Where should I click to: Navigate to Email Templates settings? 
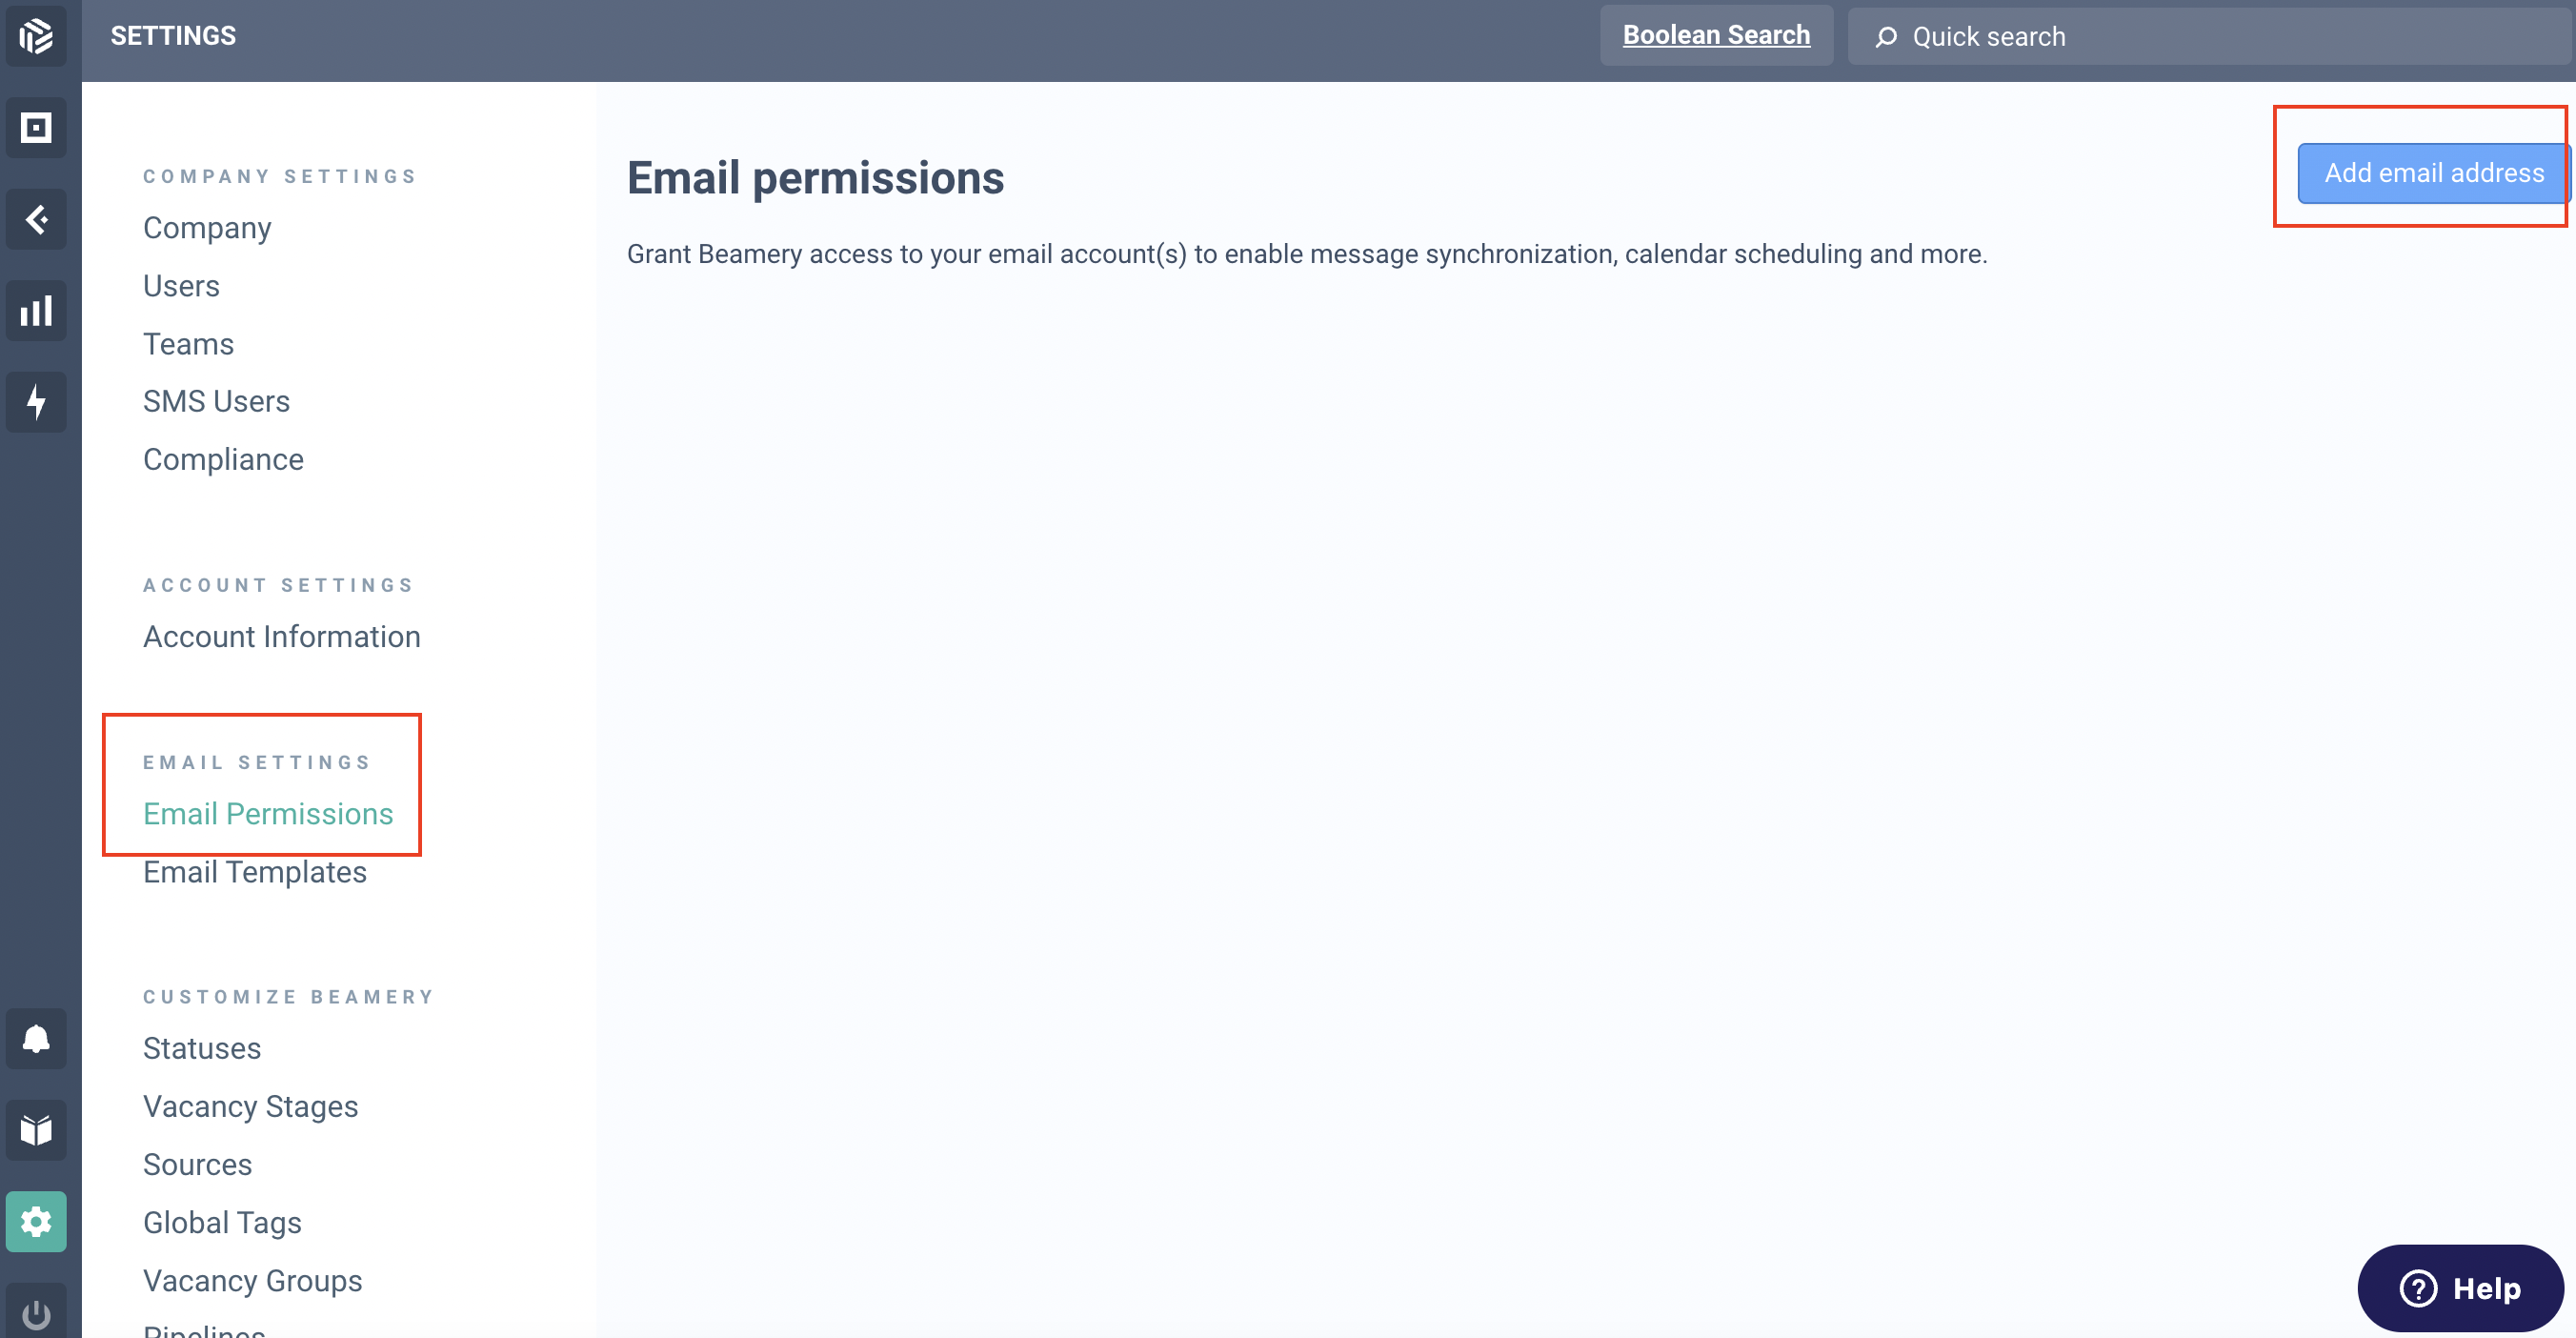[253, 871]
